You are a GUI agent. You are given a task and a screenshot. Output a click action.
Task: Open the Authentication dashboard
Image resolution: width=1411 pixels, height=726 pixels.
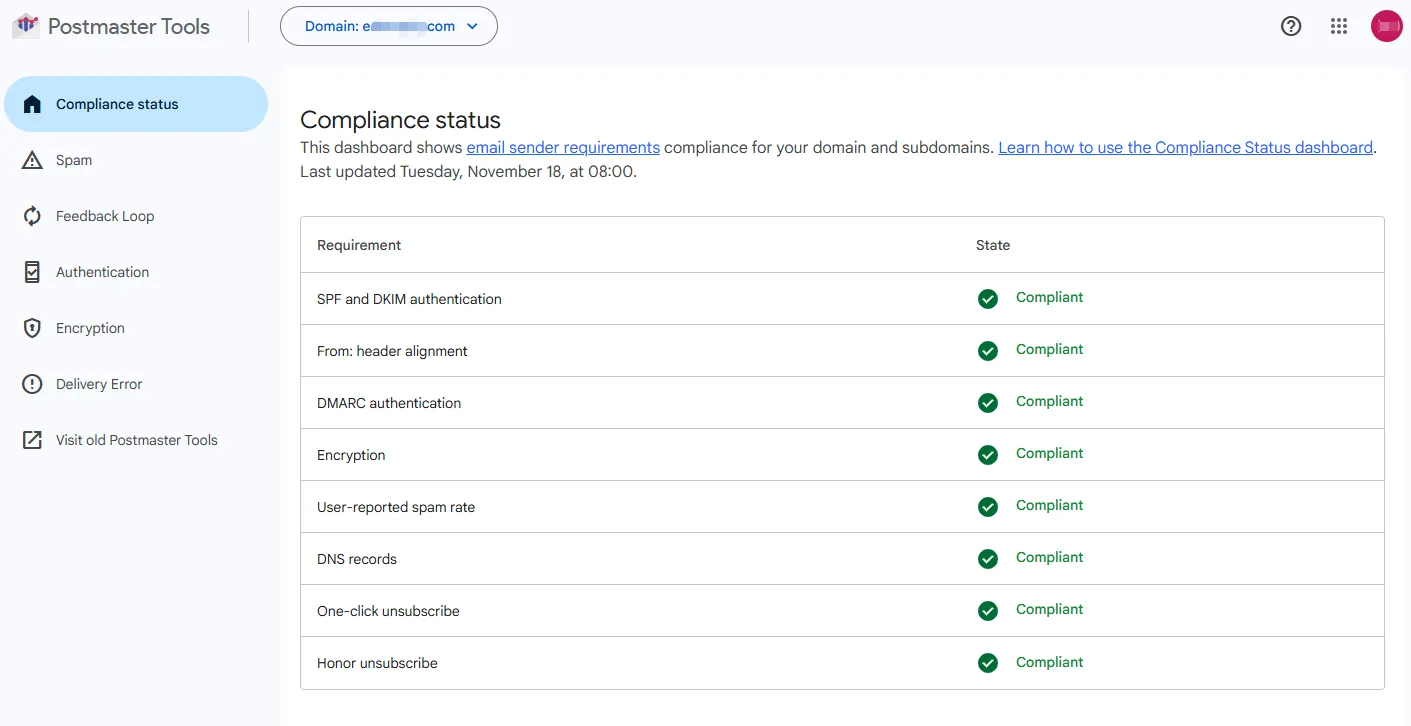101,271
